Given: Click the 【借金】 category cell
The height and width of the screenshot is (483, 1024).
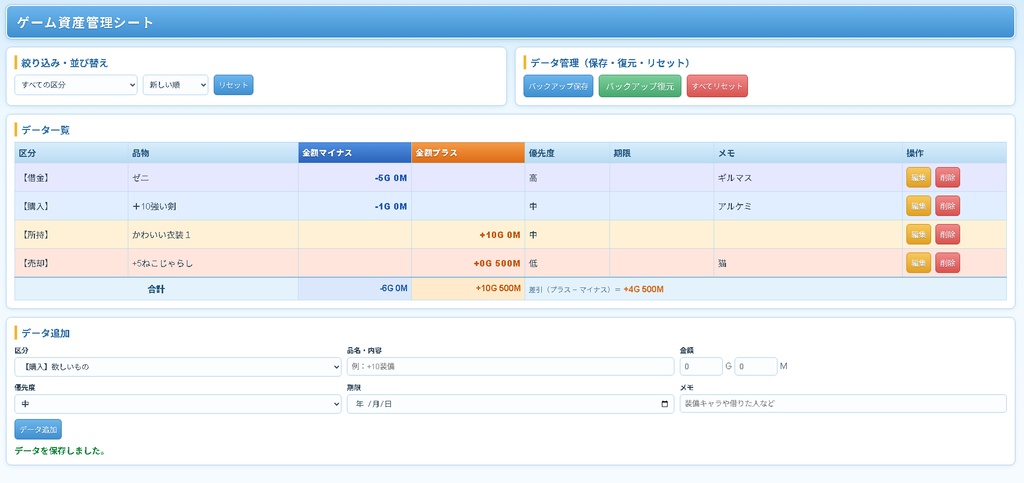Looking at the screenshot, I should click(x=71, y=178).
